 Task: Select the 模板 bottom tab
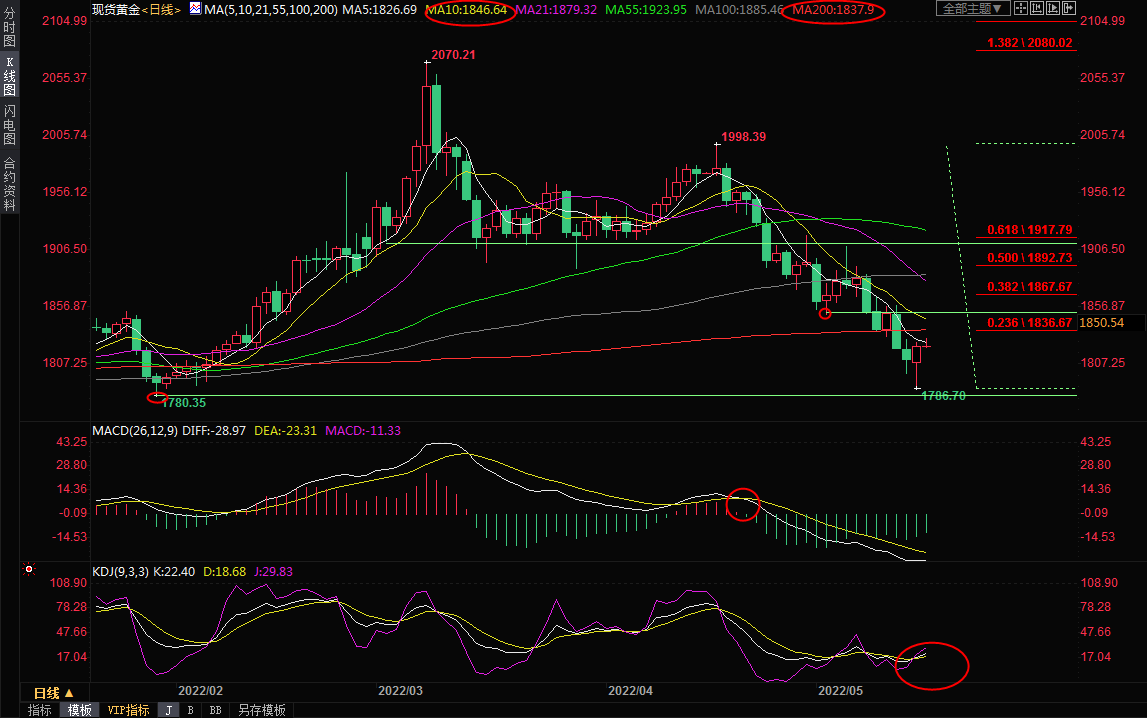pos(79,710)
